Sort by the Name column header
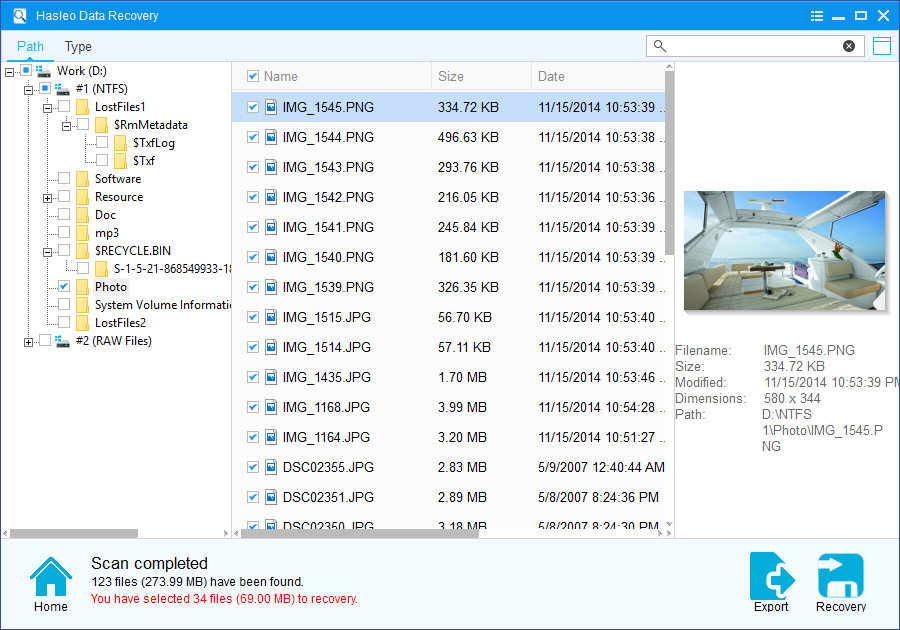The width and height of the screenshot is (900, 630). (281, 76)
